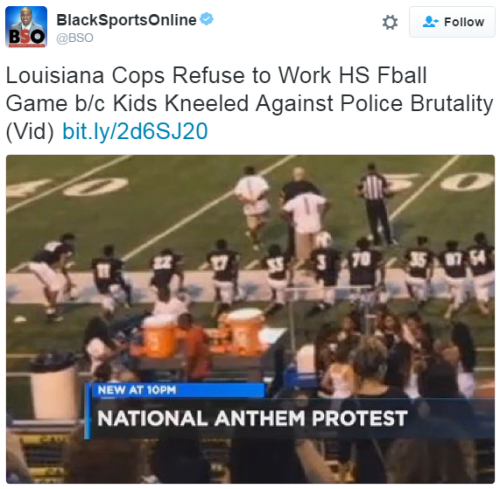Open the bit.ly/2d6SJ20 link

[x=135, y=131]
